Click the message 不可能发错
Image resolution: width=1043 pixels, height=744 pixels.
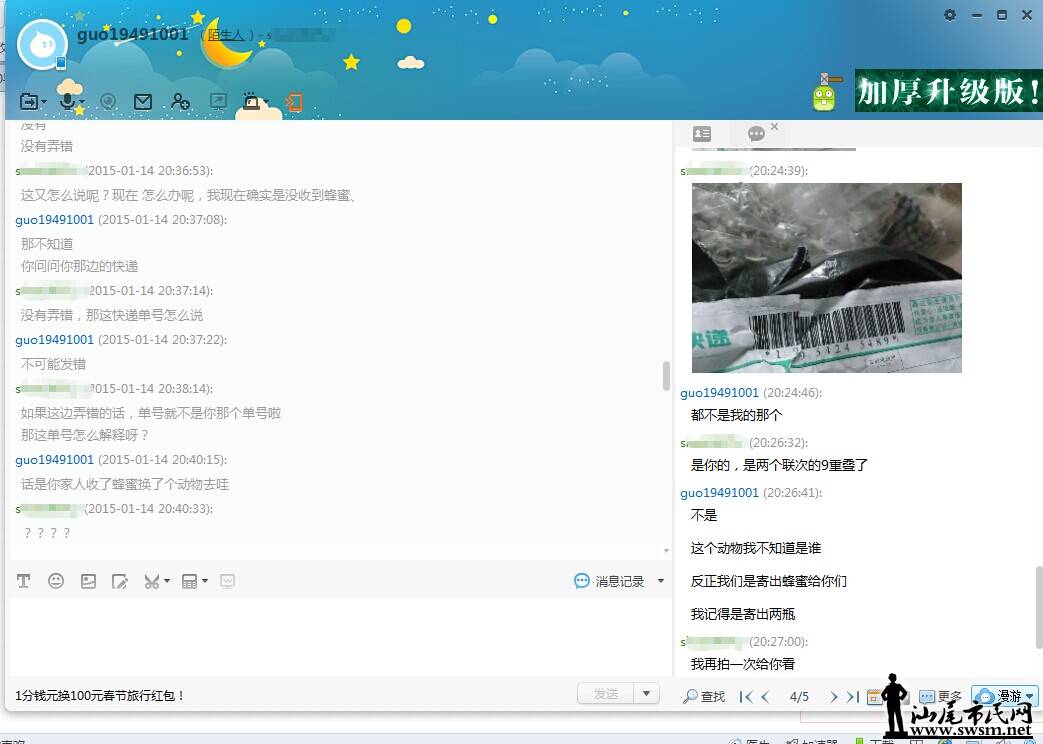(53, 364)
